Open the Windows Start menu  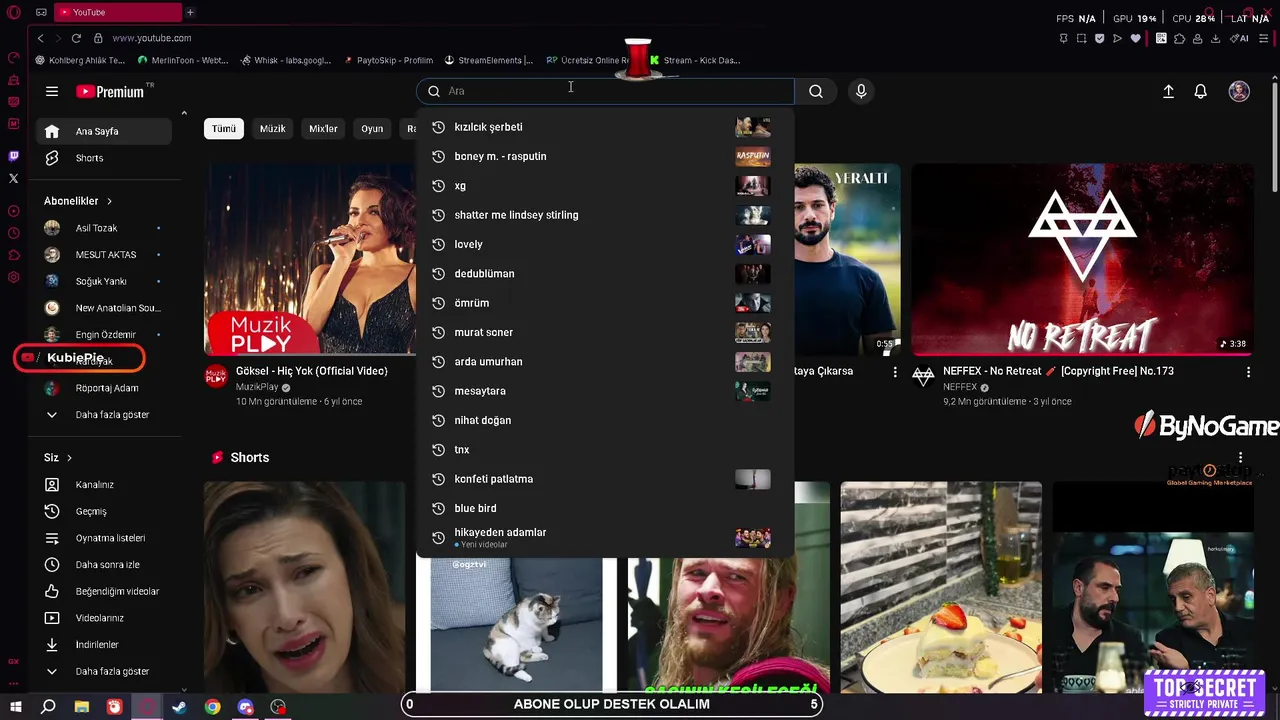15,707
